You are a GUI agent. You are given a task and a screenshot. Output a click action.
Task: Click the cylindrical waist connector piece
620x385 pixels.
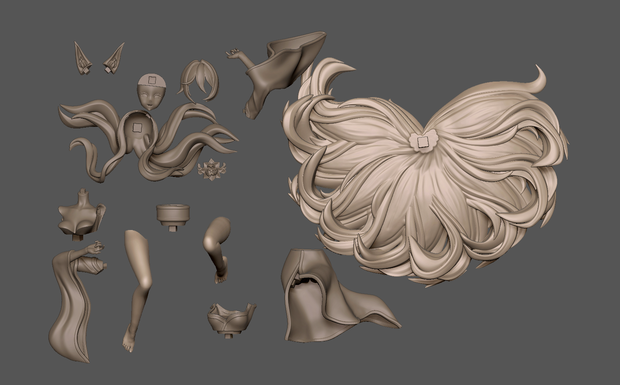point(173,216)
